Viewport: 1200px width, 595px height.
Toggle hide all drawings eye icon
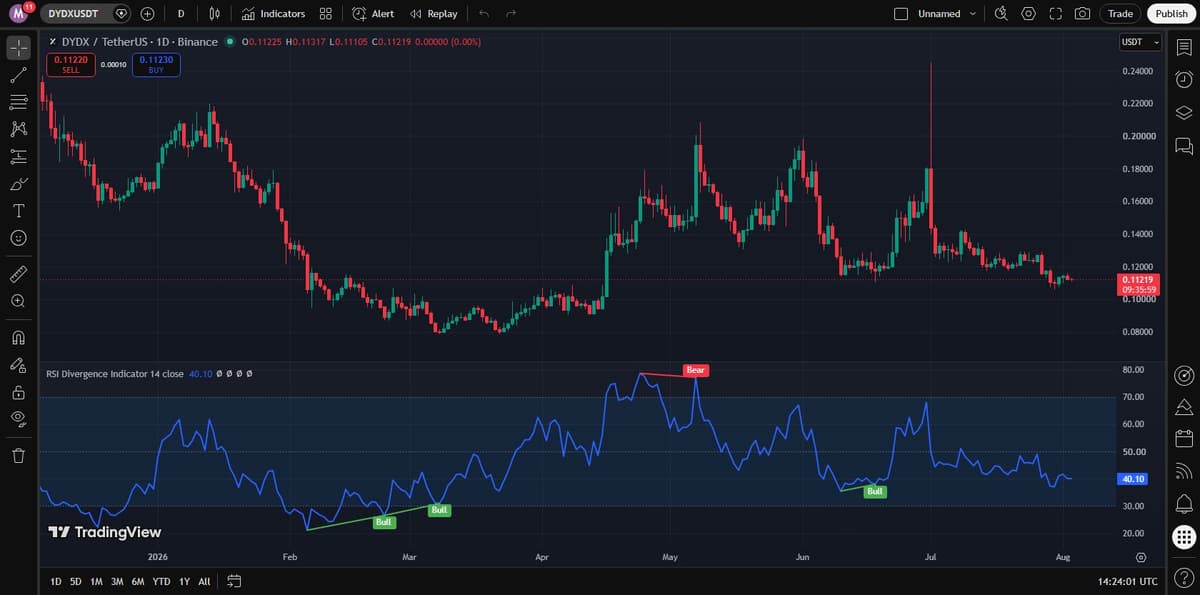pyautogui.click(x=18, y=419)
